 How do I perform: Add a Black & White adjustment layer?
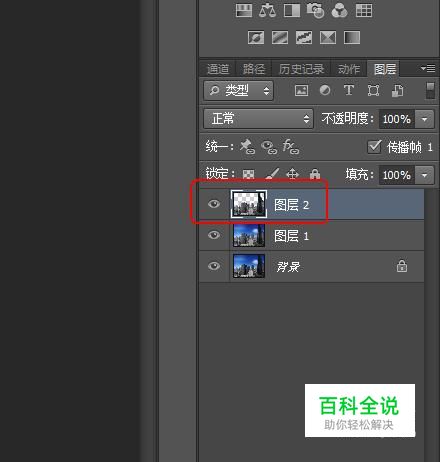tap(292, 10)
